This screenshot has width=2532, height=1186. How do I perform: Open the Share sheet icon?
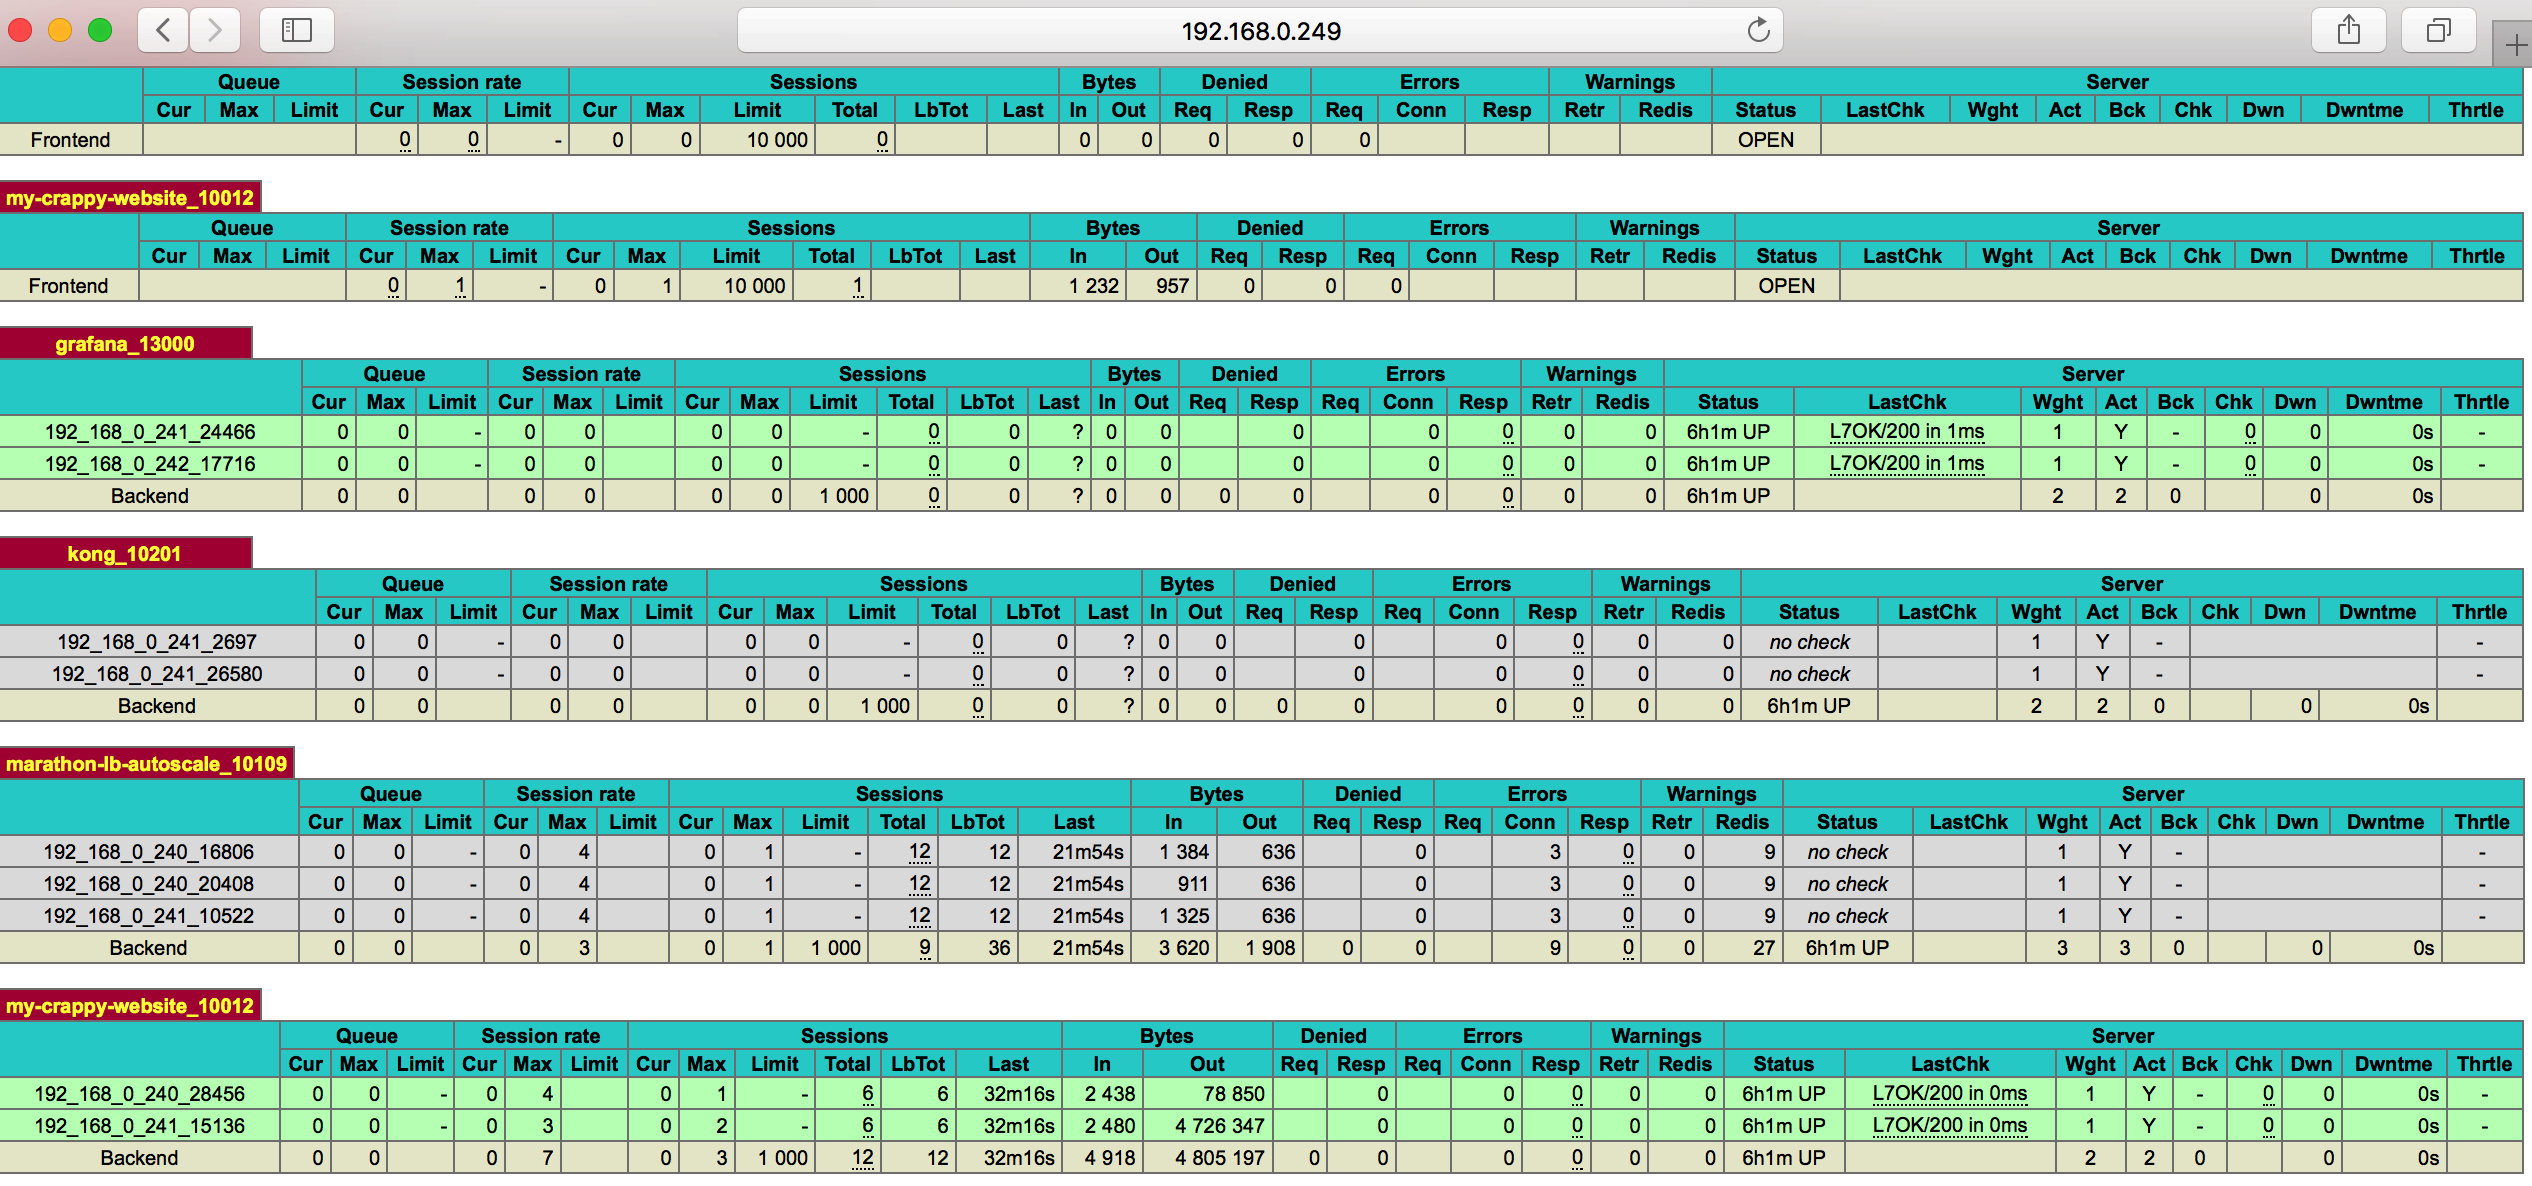[2348, 30]
